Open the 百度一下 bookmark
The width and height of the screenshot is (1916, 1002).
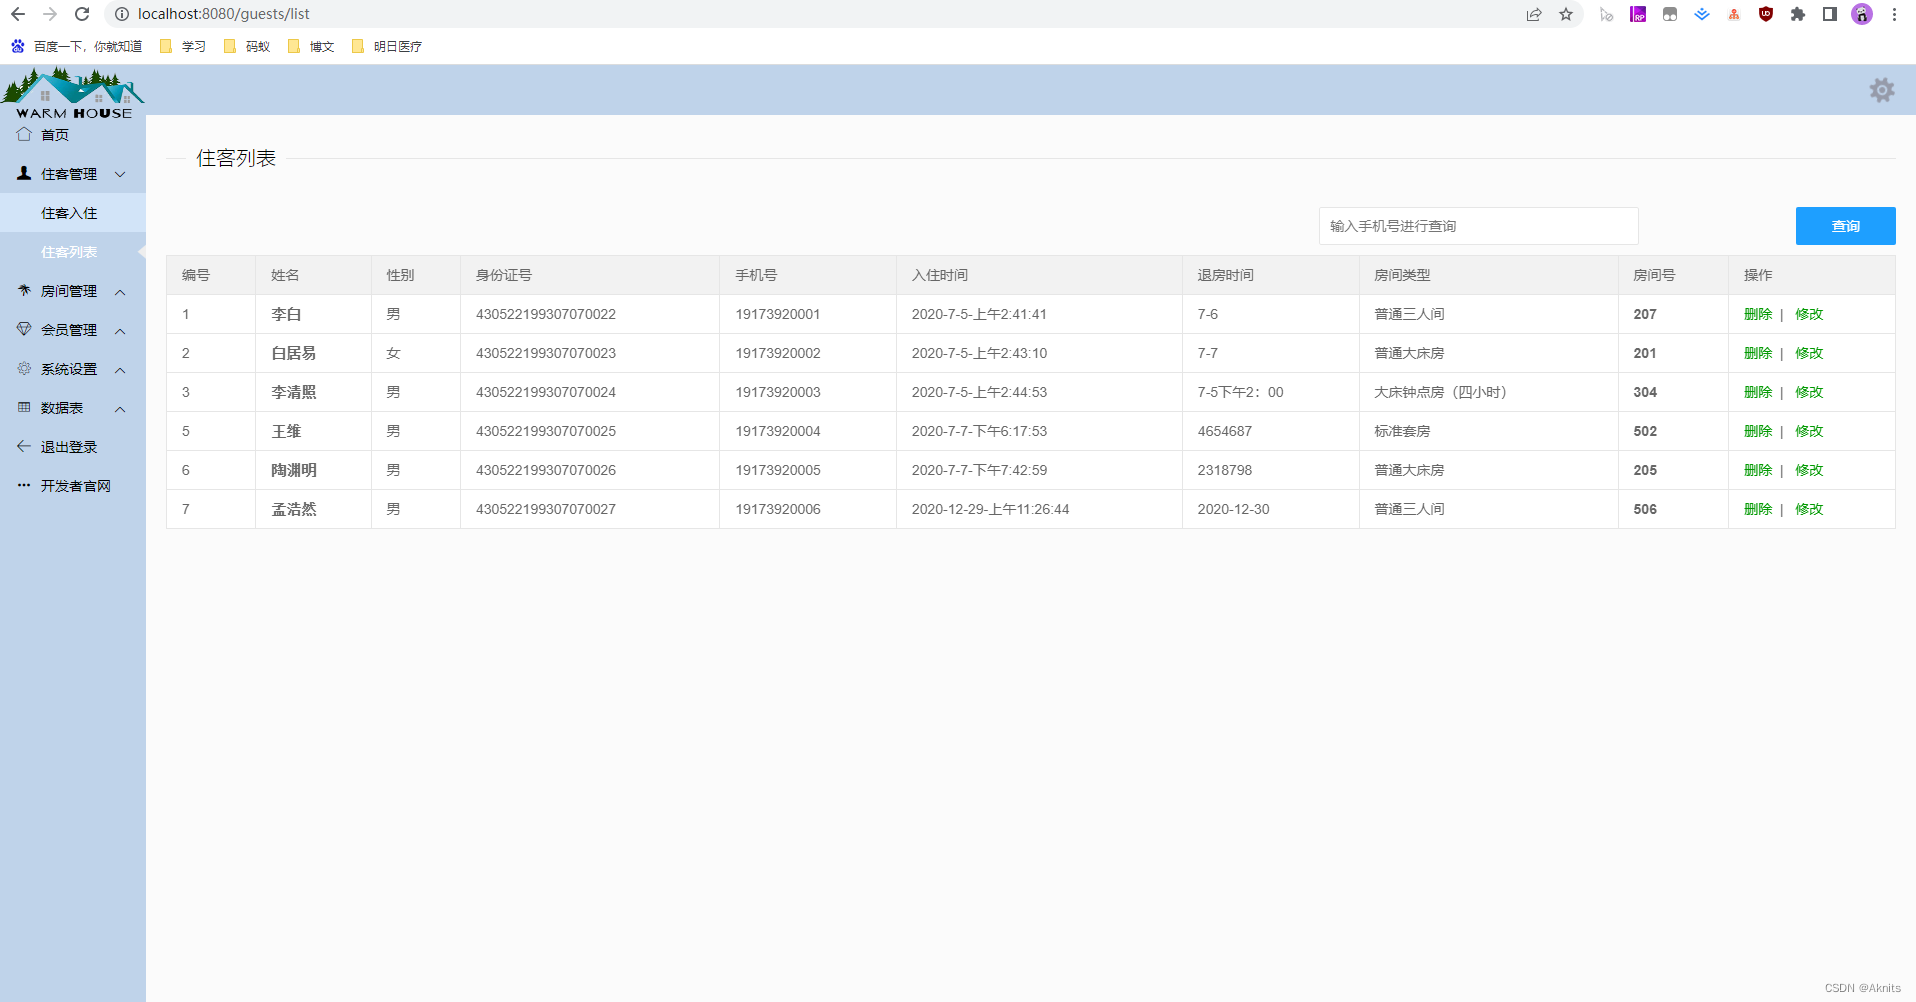[77, 46]
